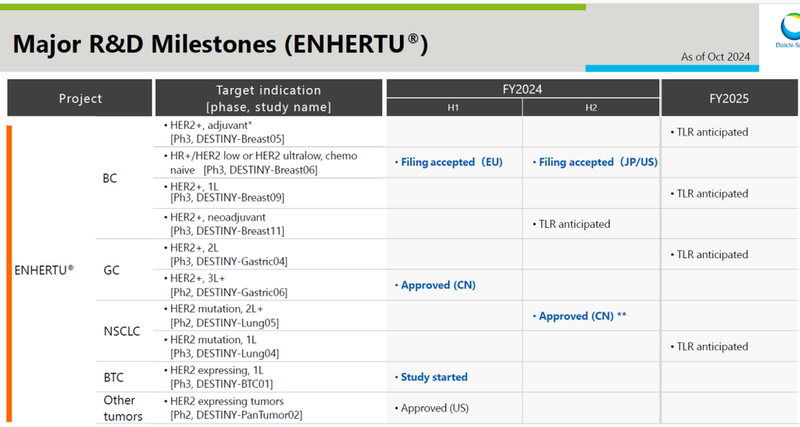The image size is (800, 427).
Task: Click the FY2024 column header
Action: (x=523, y=88)
